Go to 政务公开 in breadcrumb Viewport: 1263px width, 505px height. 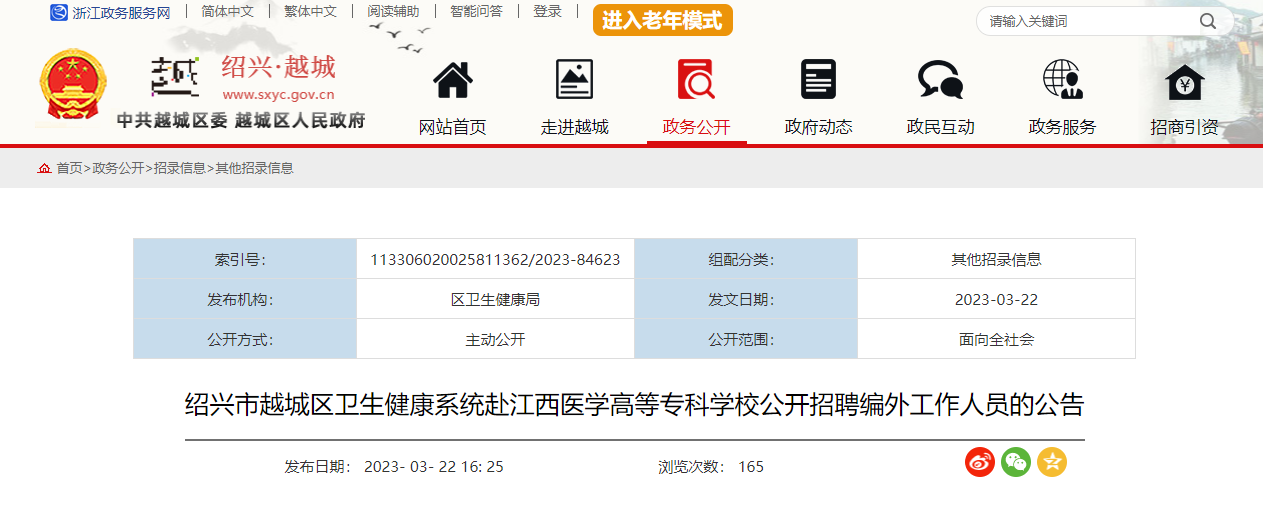pyautogui.click(x=118, y=168)
